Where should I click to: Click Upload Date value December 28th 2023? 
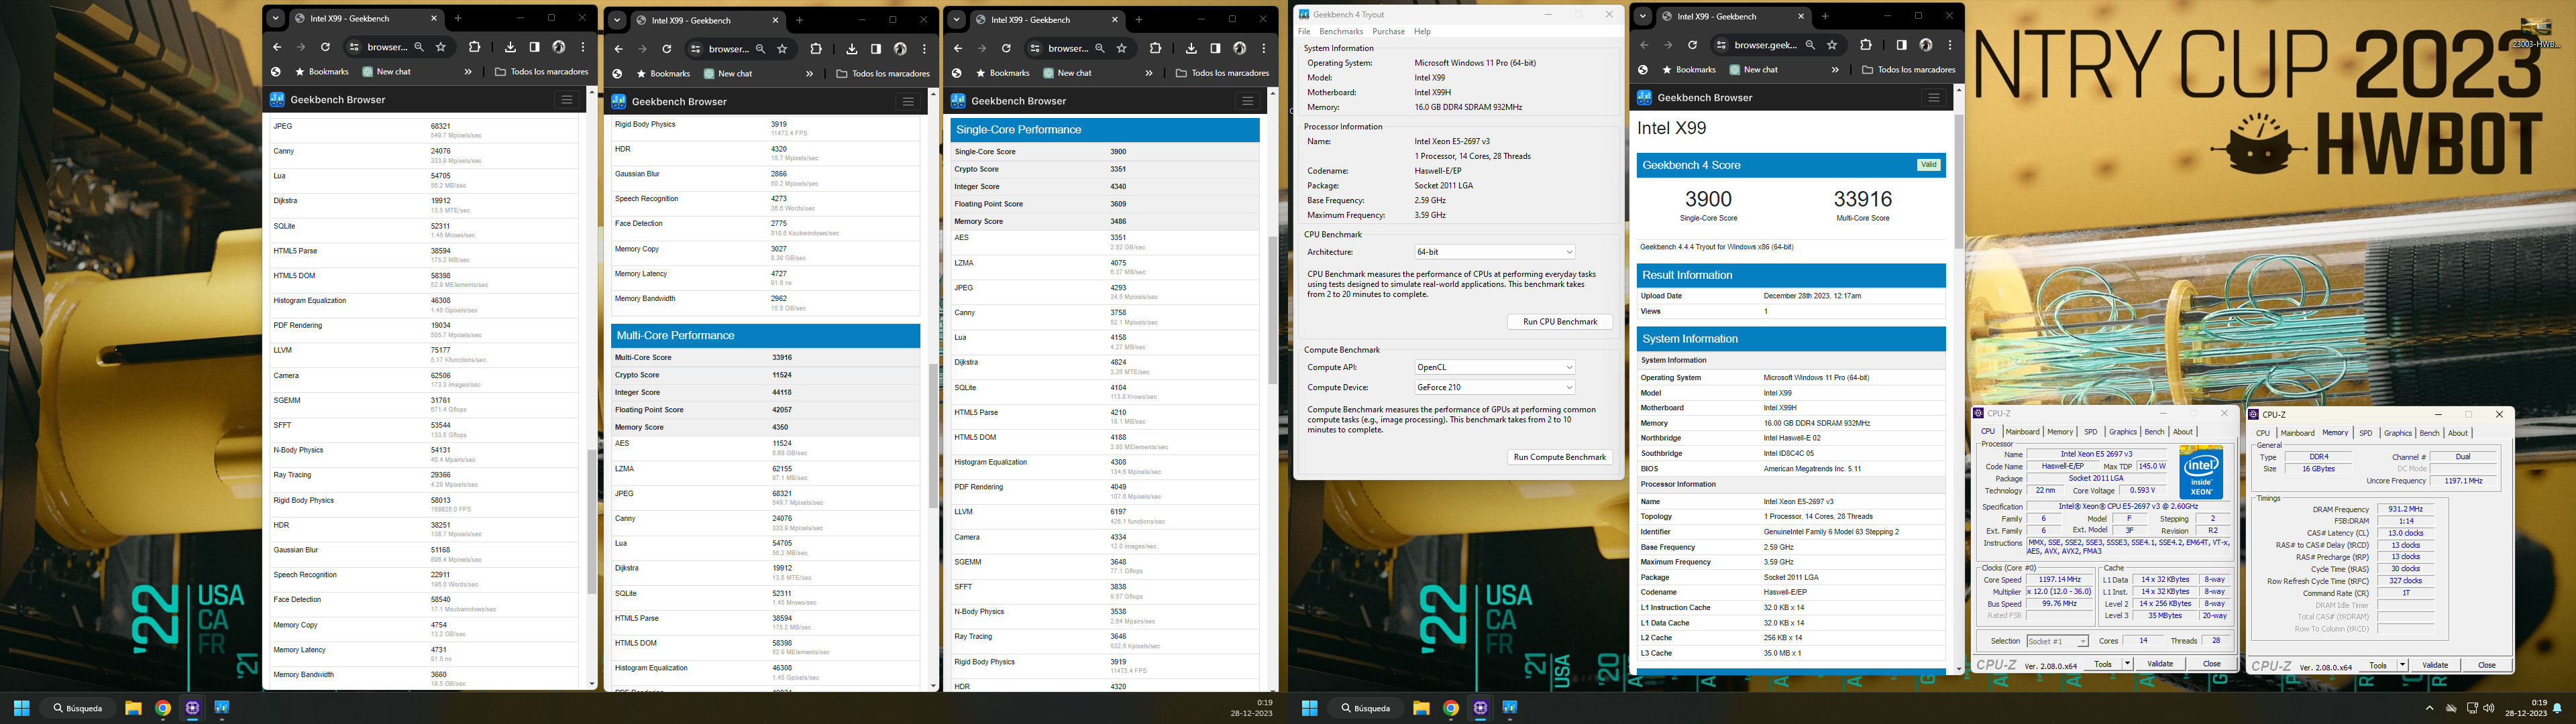pyautogui.click(x=1812, y=296)
